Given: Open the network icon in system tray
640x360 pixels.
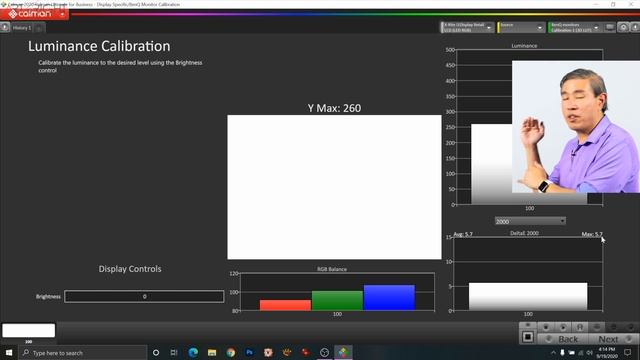Looking at the screenshot, I should [x=580, y=353].
